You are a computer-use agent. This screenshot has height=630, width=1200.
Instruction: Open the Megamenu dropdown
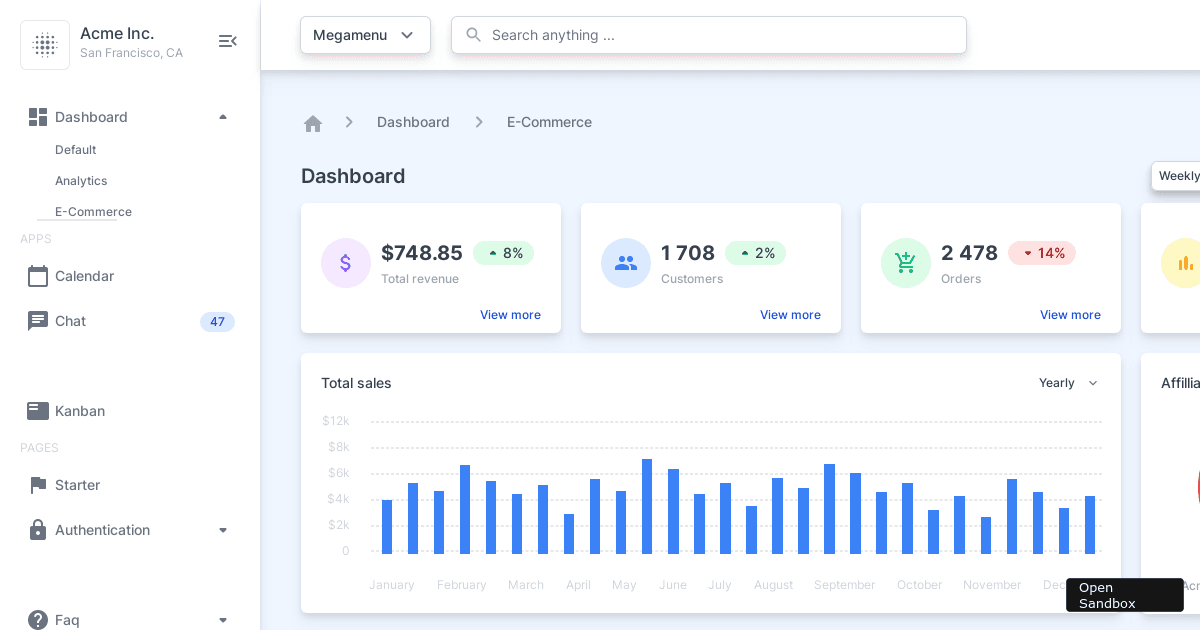click(x=365, y=35)
